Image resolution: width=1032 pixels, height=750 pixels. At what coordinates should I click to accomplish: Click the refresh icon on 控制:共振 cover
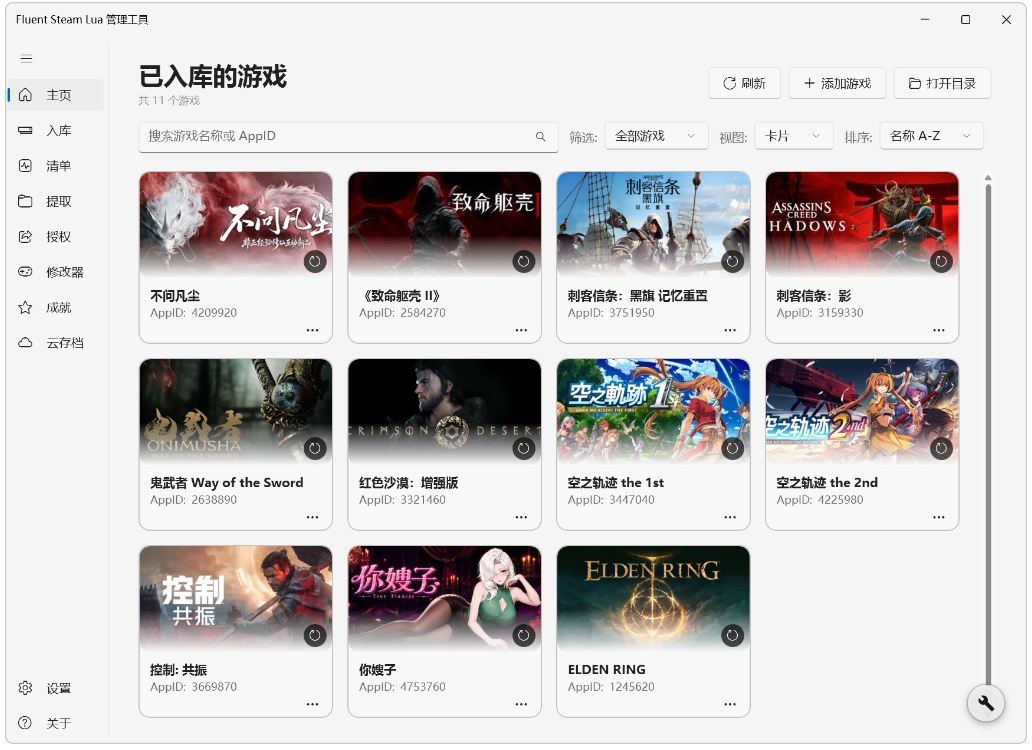(x=315, y=636)
